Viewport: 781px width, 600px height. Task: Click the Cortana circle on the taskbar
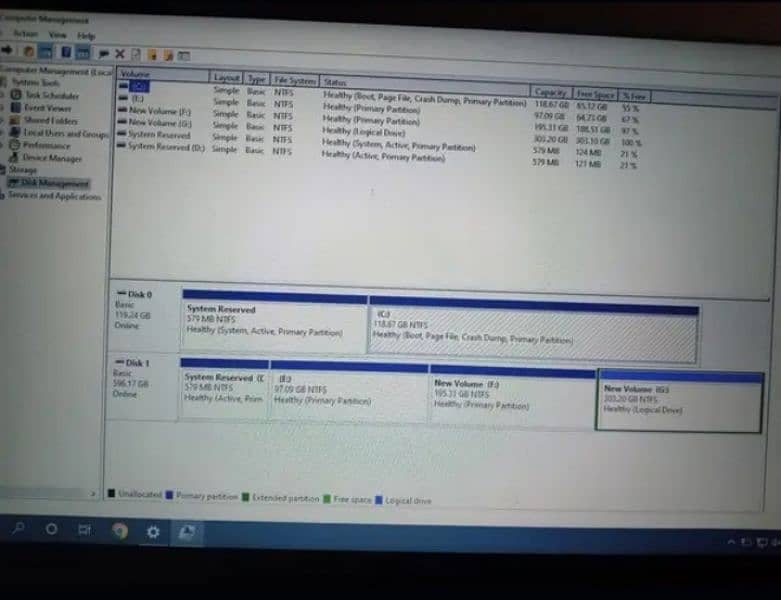click(x=51, y=529)
